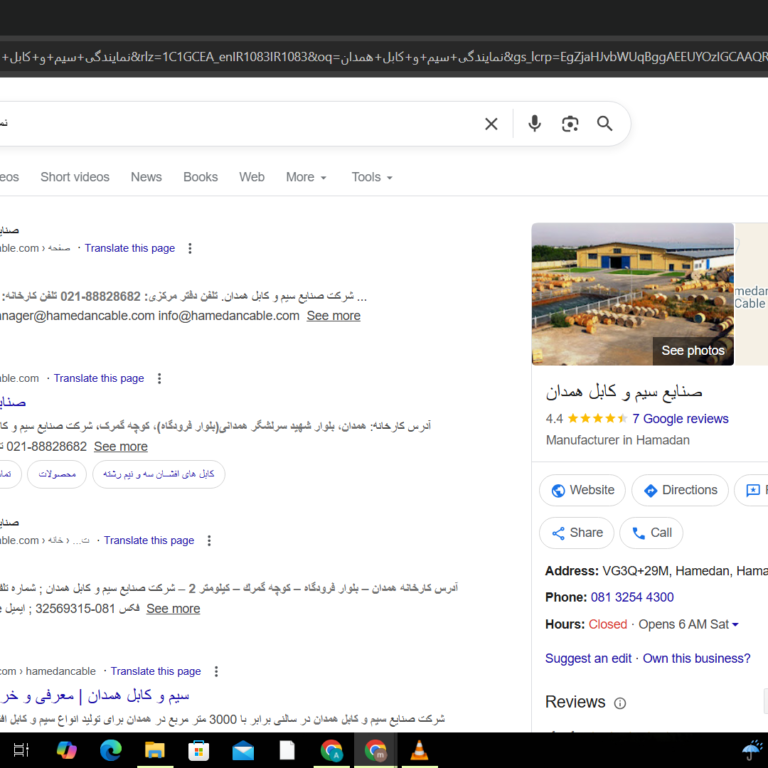
Task: Click See more after fax 32569315-081
Action: point(173,609)
